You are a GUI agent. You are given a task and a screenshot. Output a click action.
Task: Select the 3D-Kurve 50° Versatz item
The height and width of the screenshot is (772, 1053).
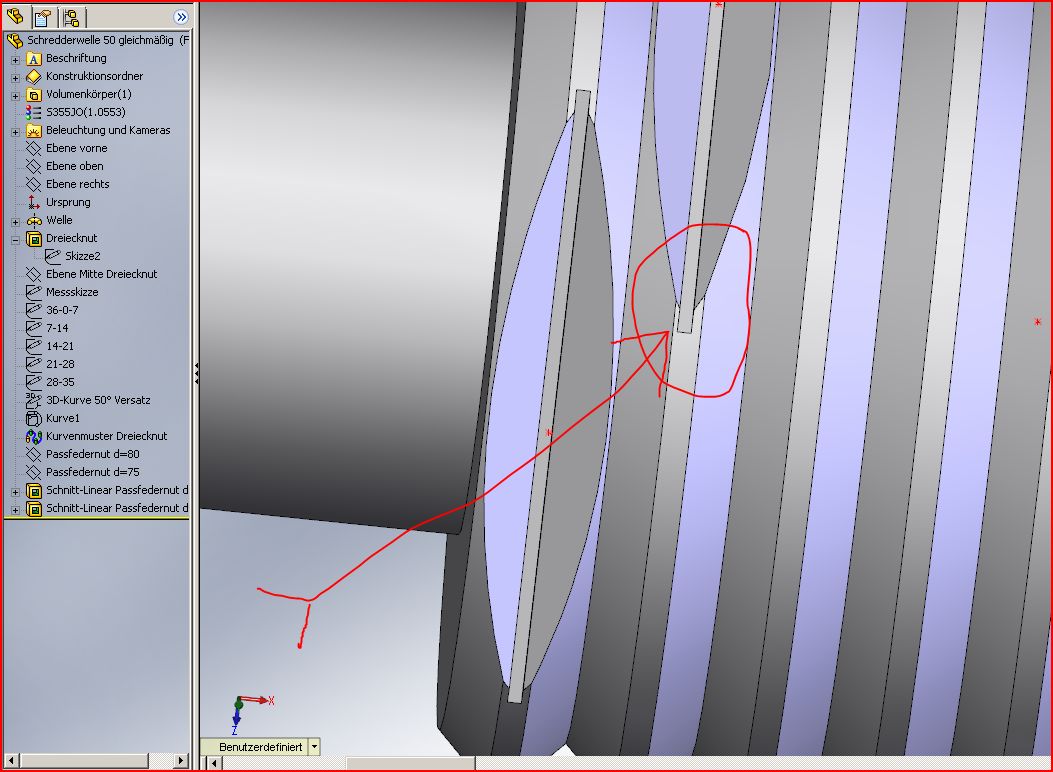(x=98, y=400)
